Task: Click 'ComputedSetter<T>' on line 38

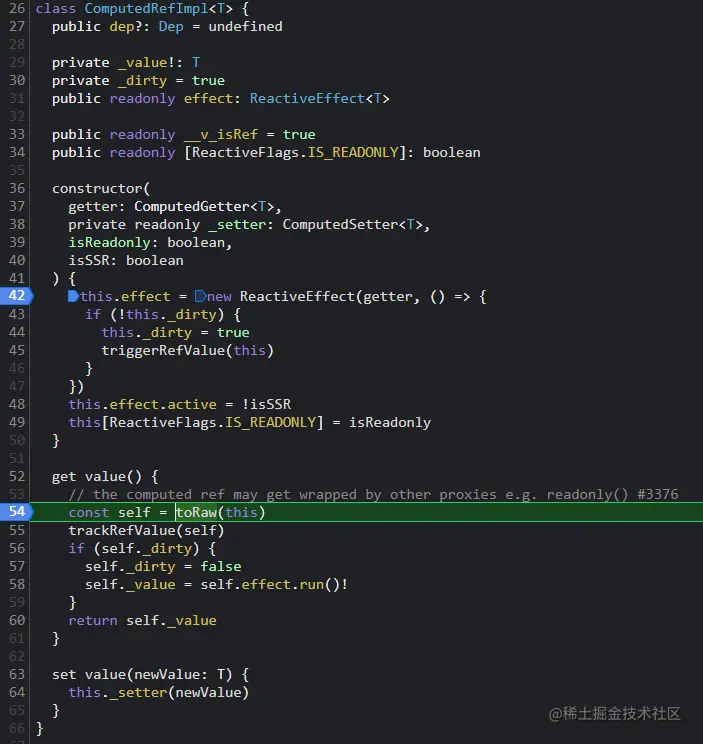Action: [x=353, y=225]
